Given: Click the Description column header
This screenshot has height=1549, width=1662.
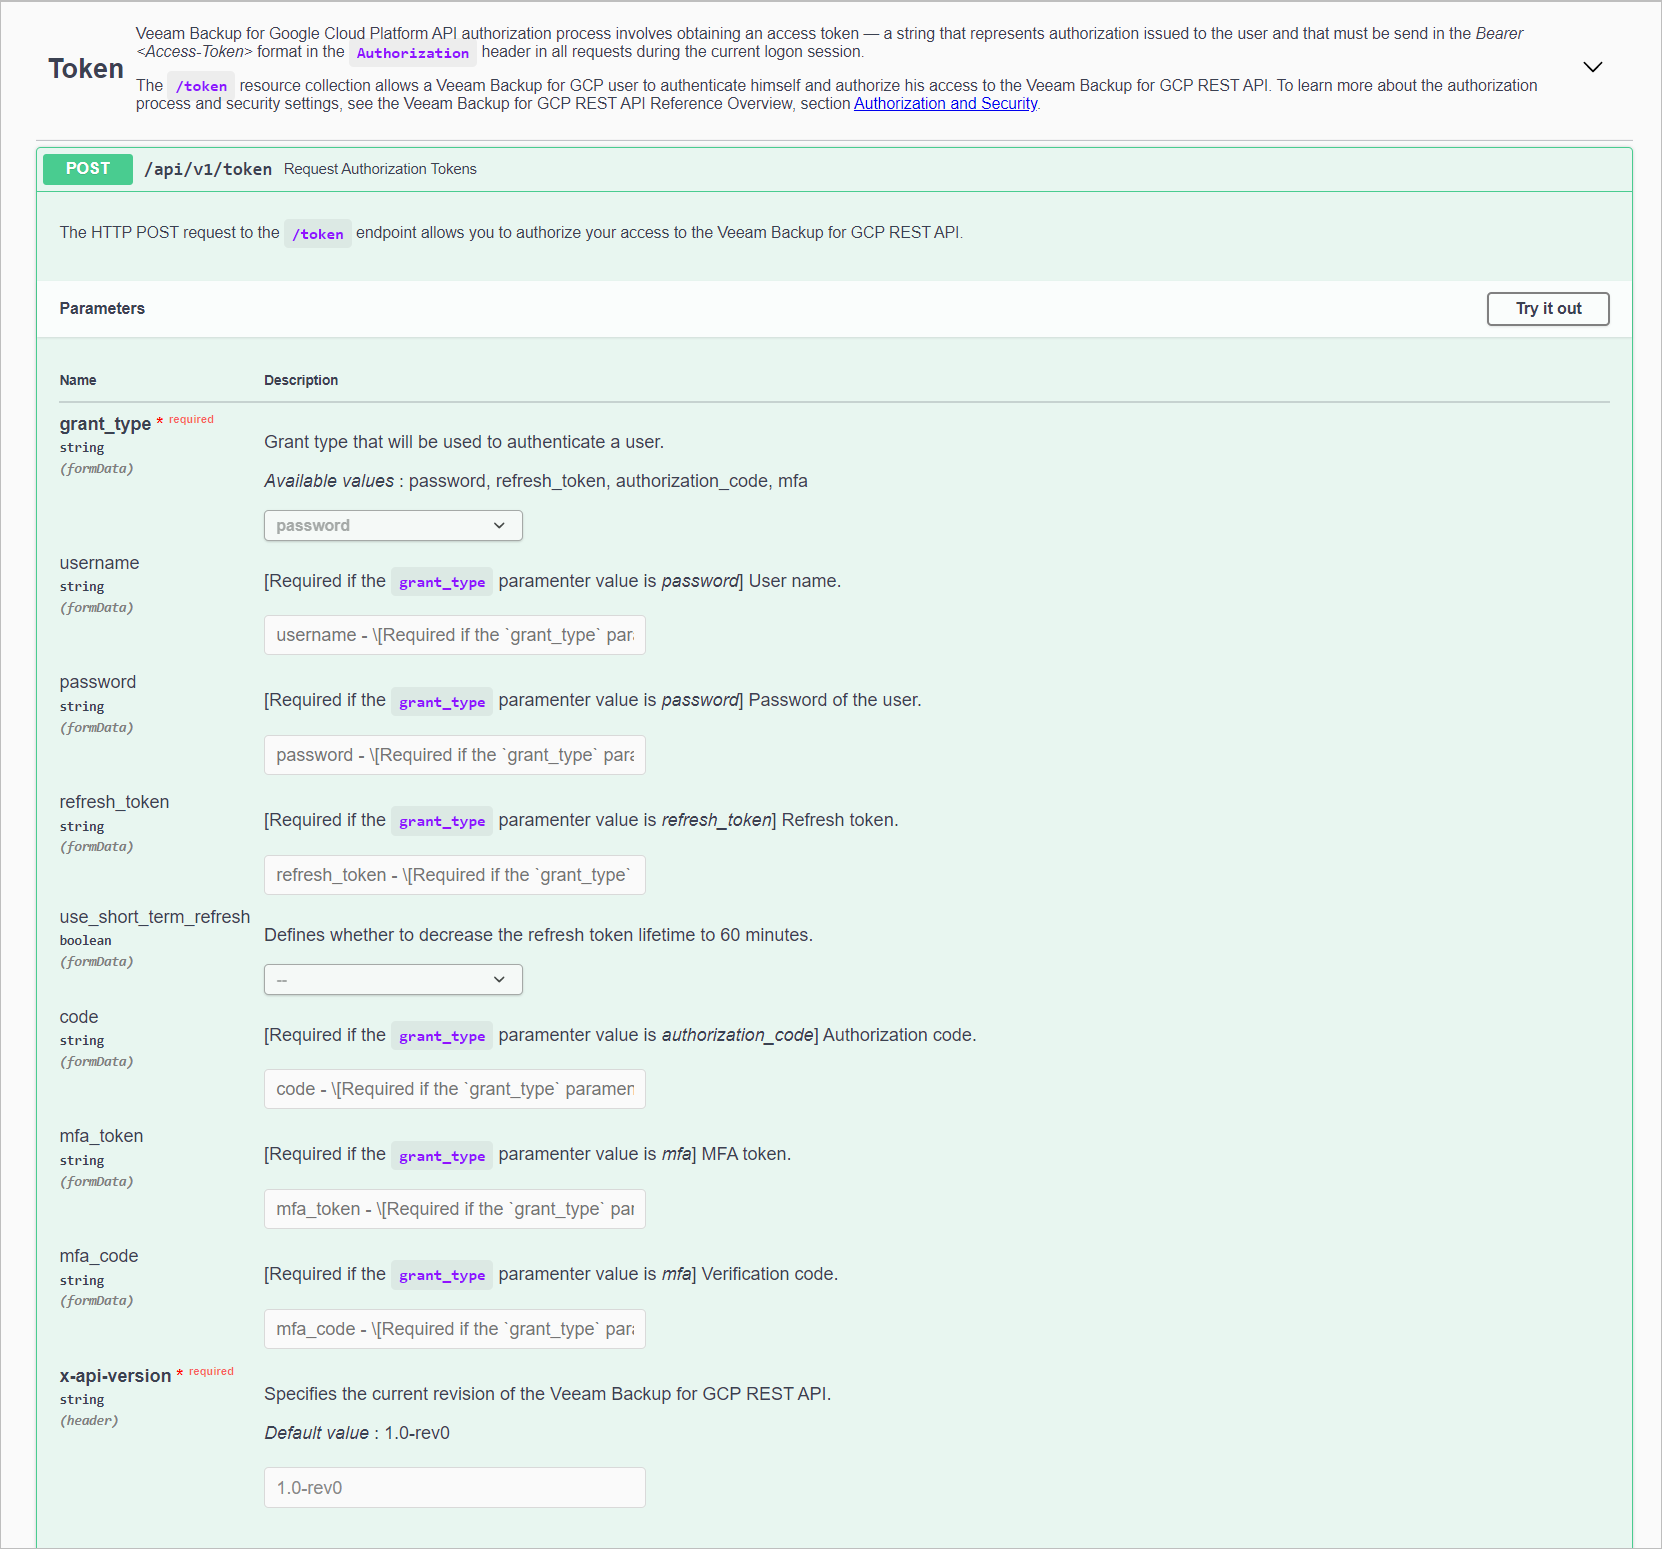Looking at the screenshot, I should tap(301, 380).
